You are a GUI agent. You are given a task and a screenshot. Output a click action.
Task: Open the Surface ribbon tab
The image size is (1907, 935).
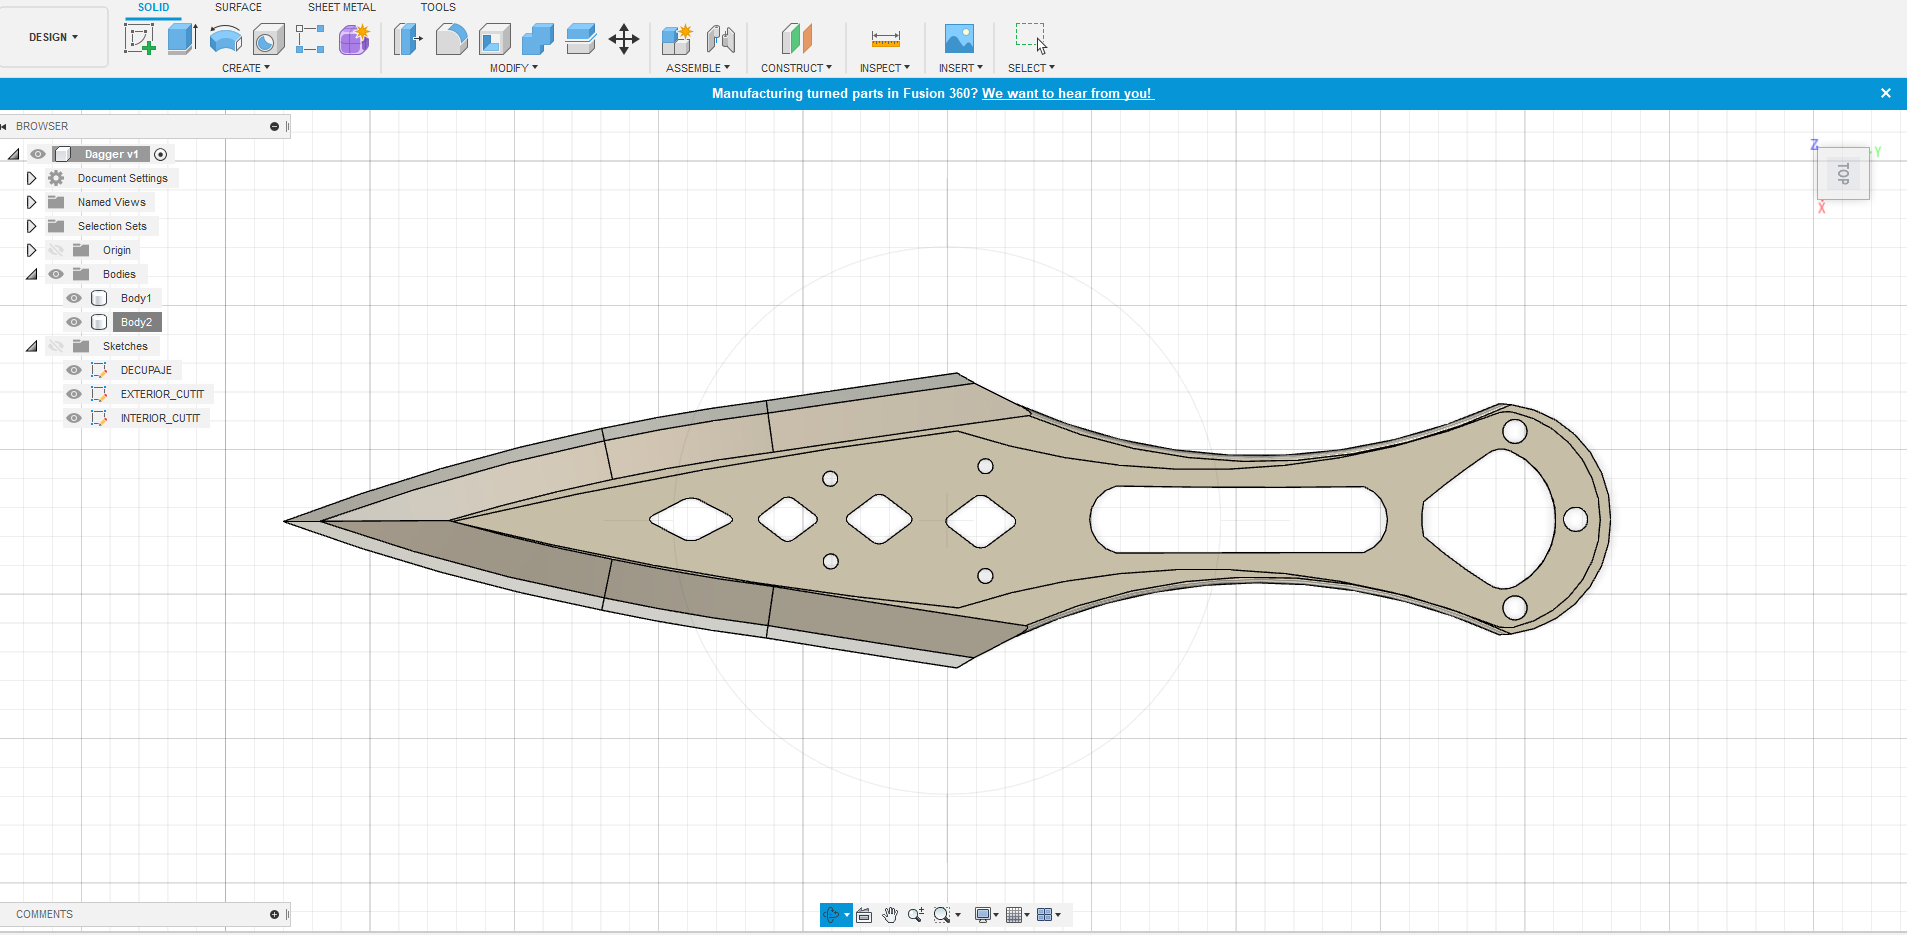pyautogui.click(x=238, y=7)
